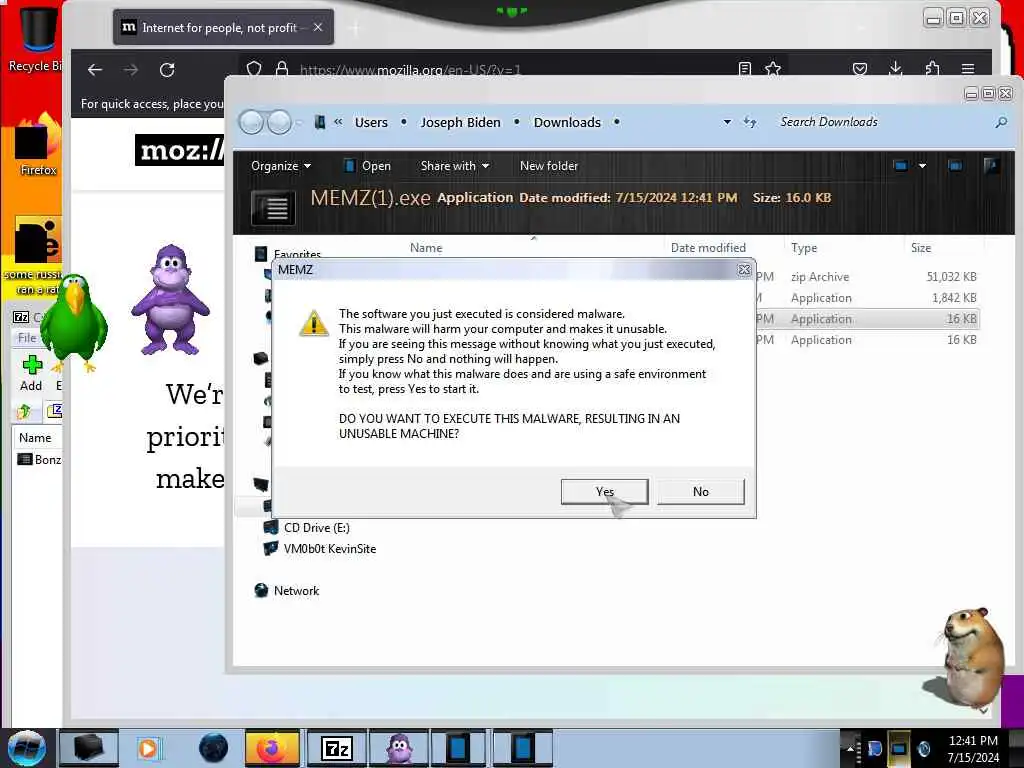Toggle the preview pane icon
This screenshot has height=768, width=1024.
point(955,166)
